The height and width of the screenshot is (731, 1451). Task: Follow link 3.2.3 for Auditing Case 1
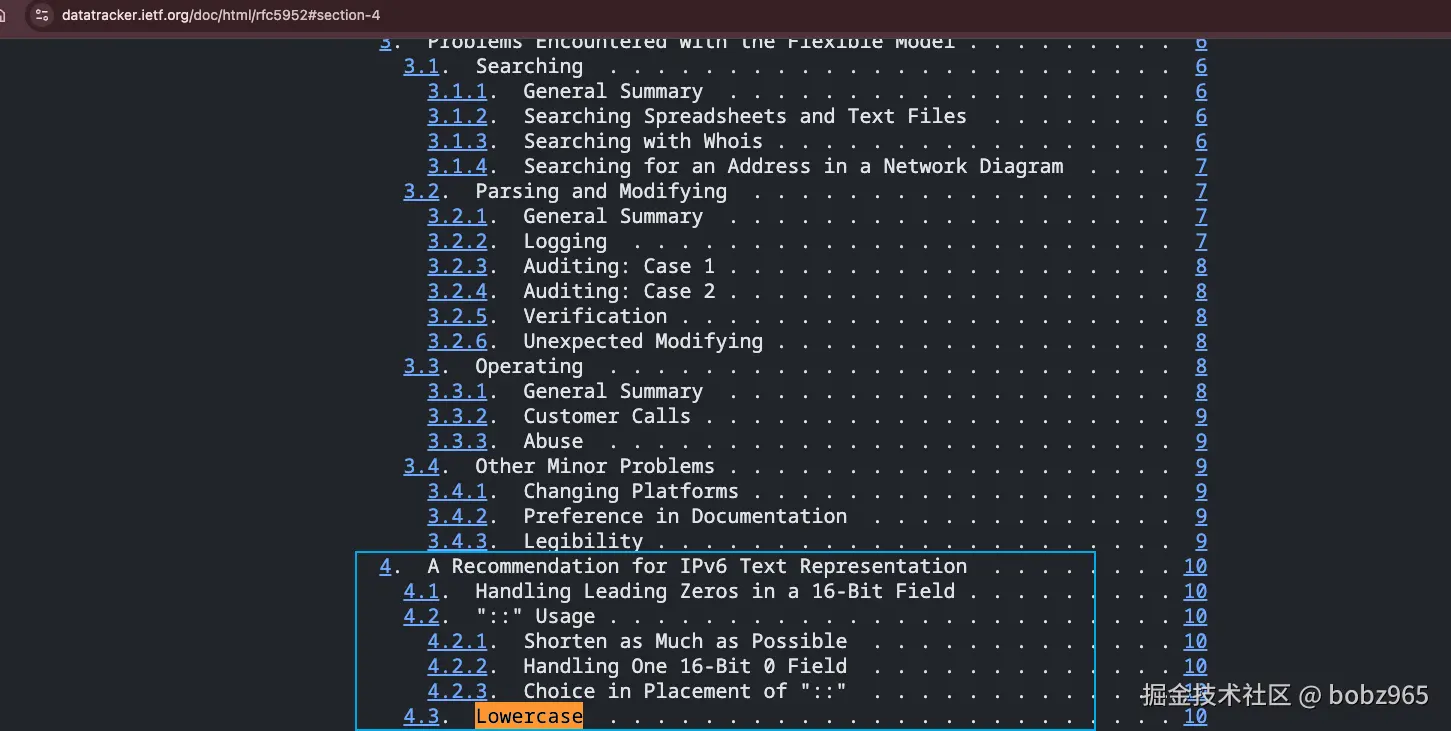[x=457, y=267]
